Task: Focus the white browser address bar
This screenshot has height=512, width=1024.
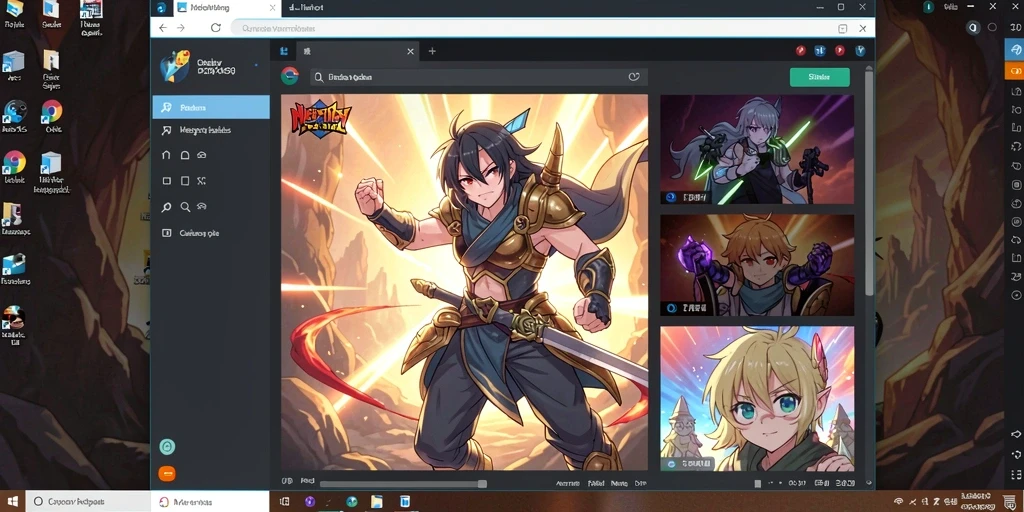Action: coord(536,28)
